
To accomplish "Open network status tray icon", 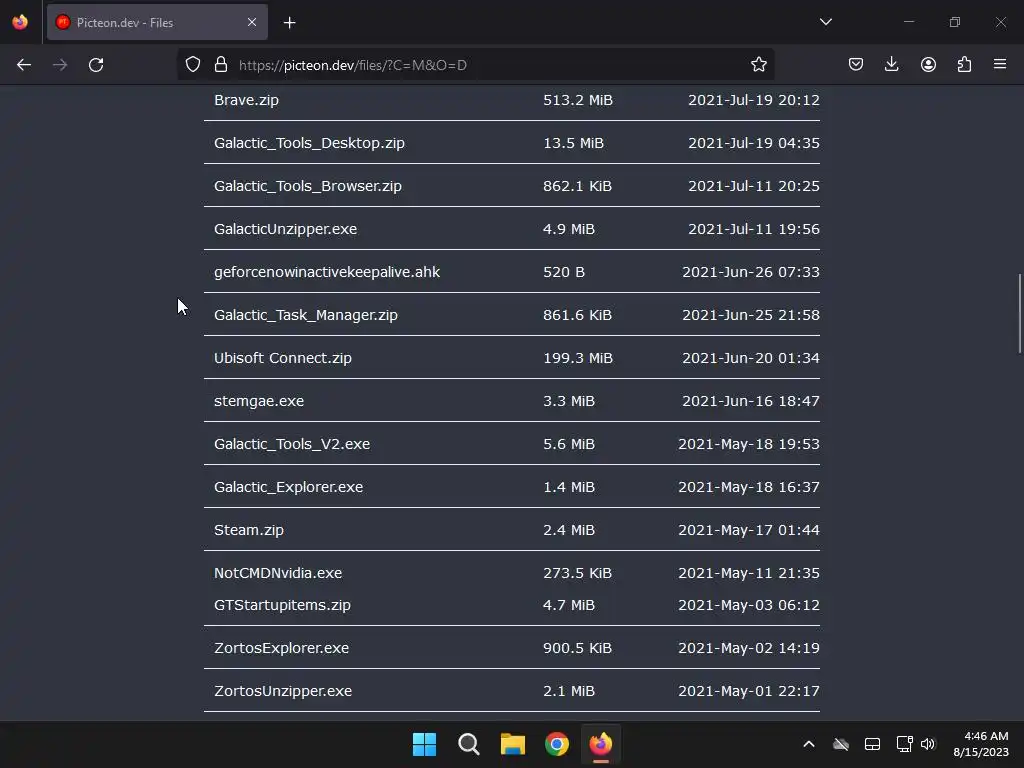I will pyautogui.click(x=904, y=744).
